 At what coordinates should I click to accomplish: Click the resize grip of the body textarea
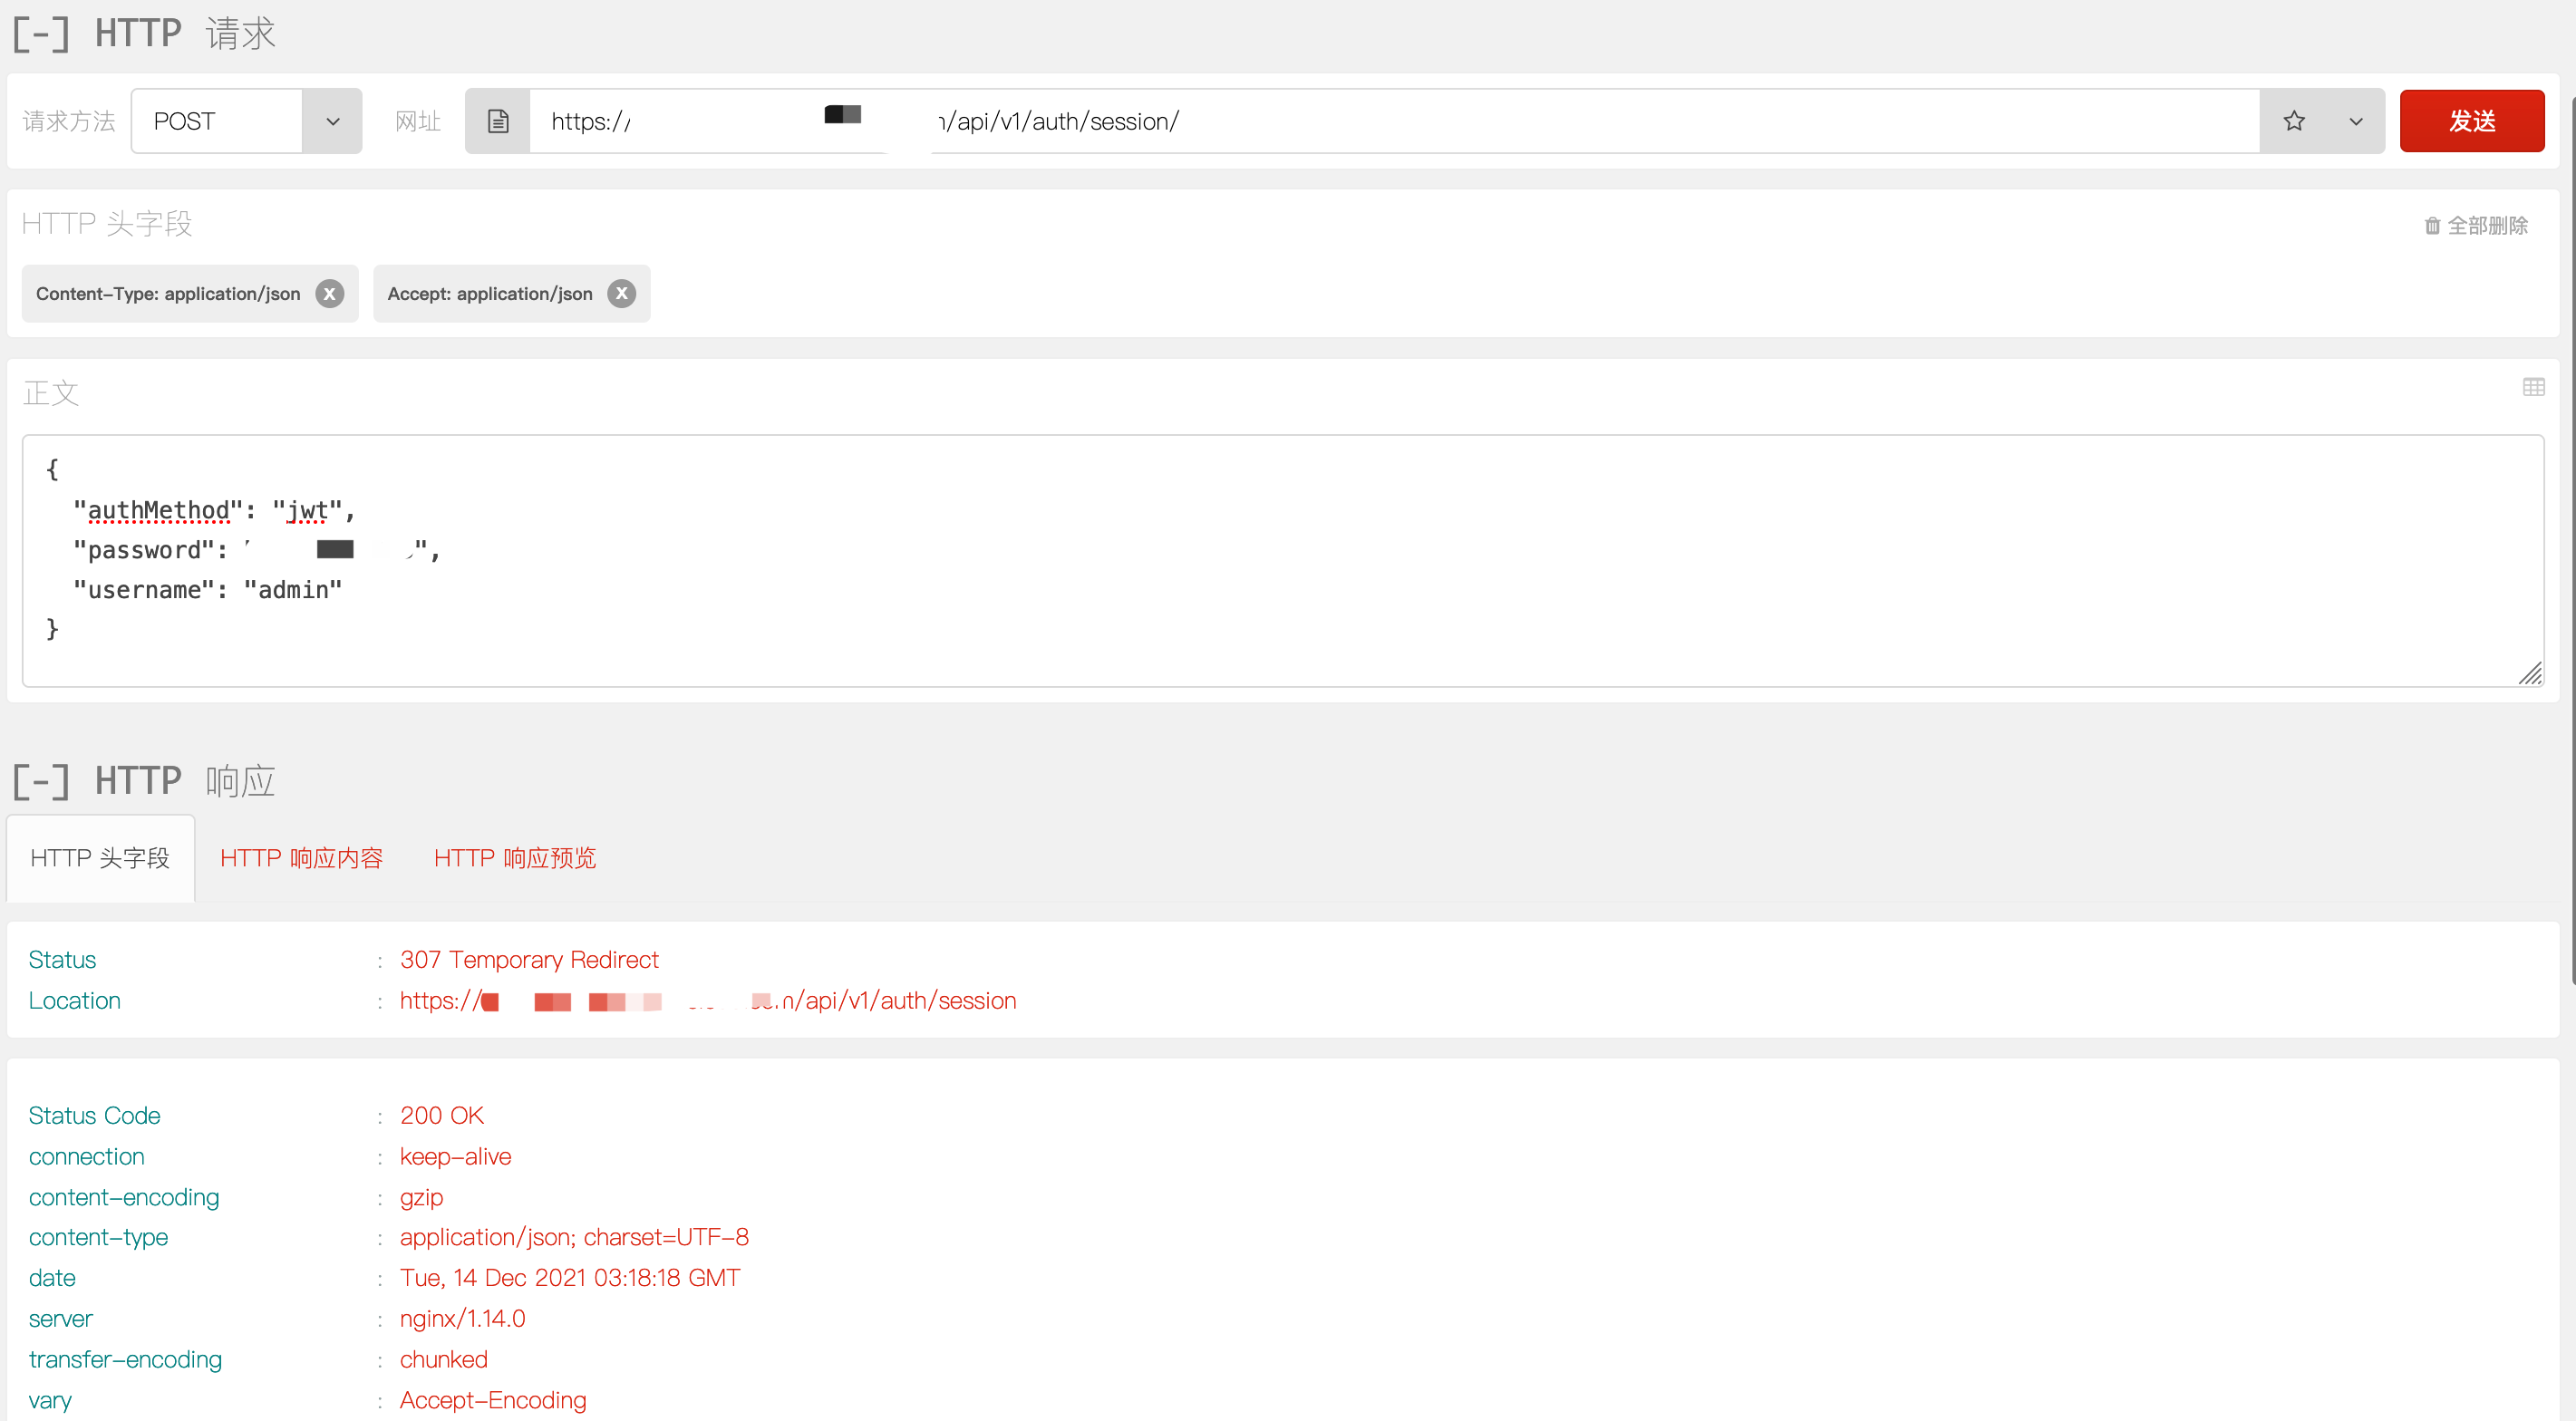(2531, 674)
